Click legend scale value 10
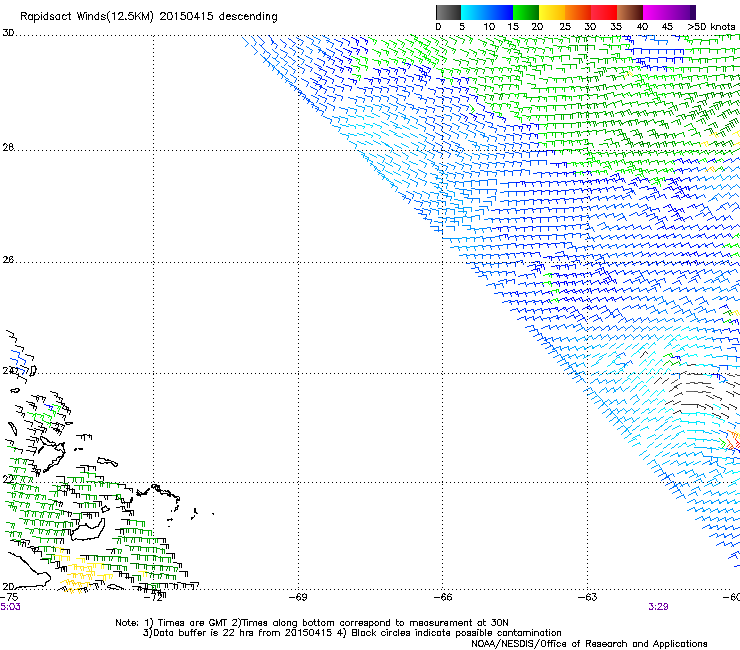Screen dimensions: 740x650 click(489, 27)
